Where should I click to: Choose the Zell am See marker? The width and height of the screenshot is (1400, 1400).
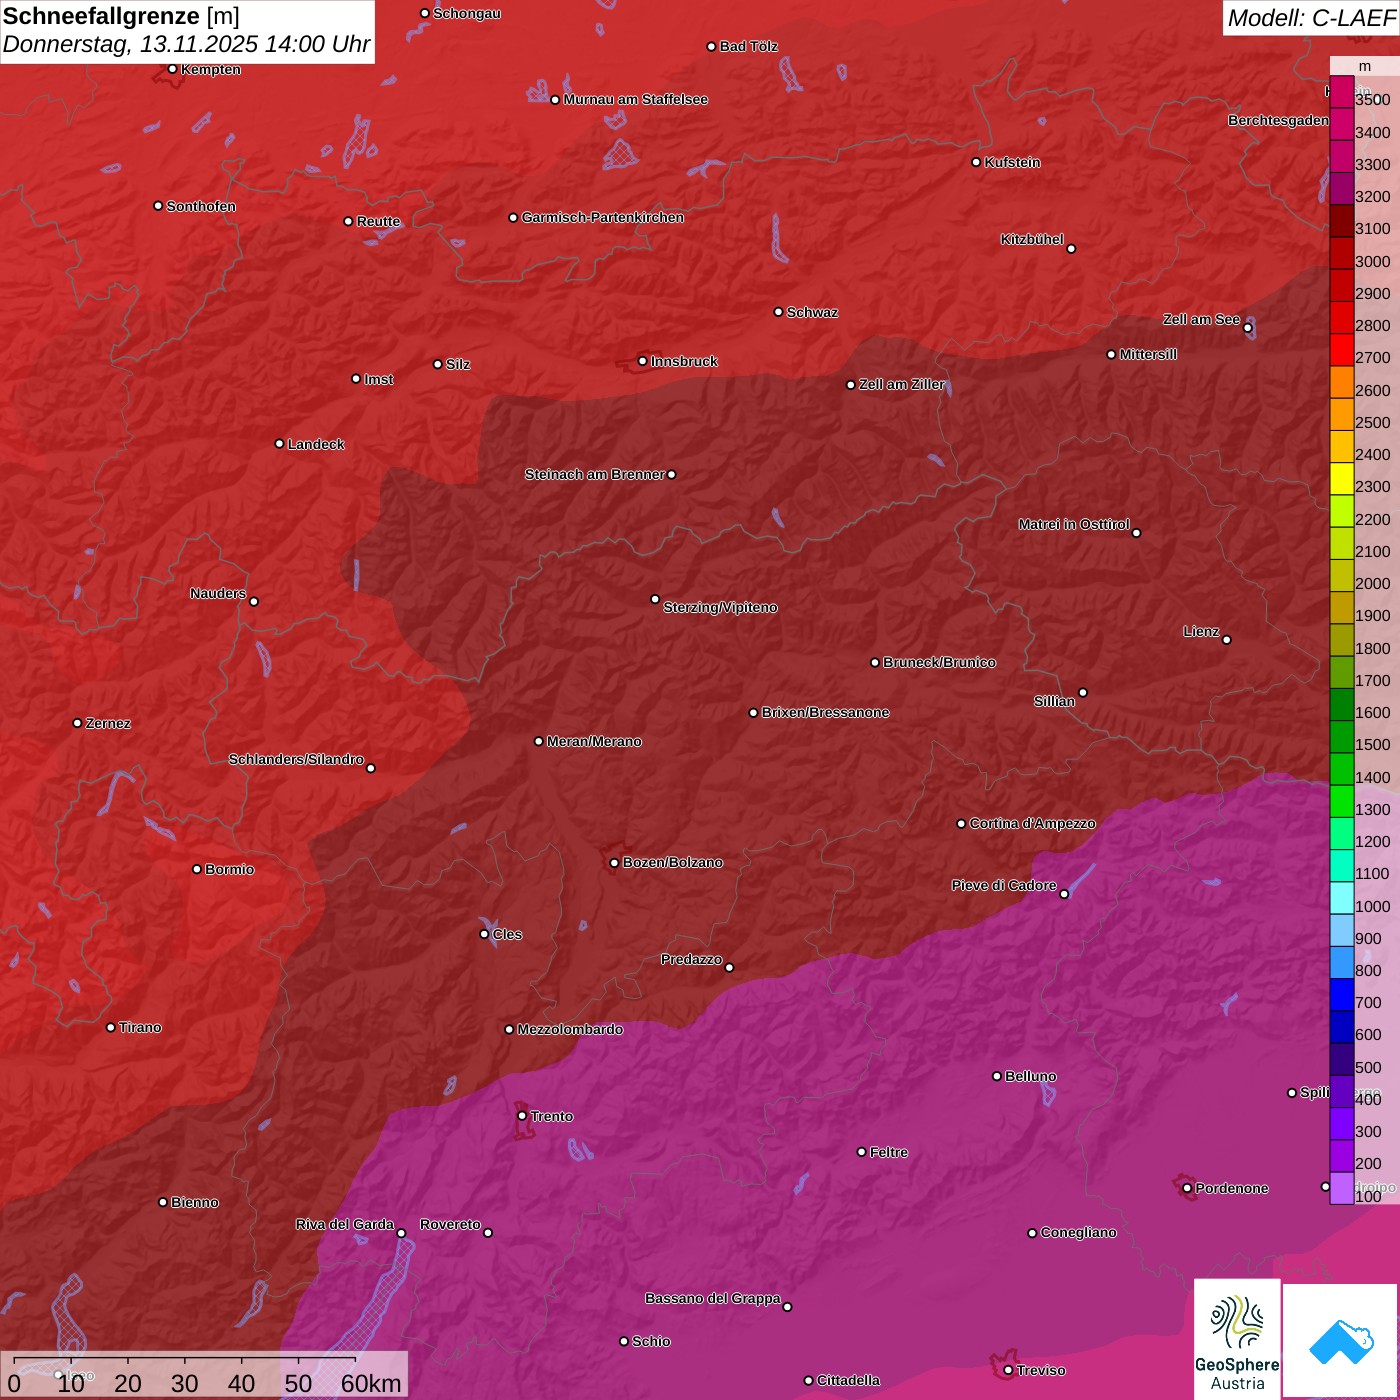(x=1248, y=327)
